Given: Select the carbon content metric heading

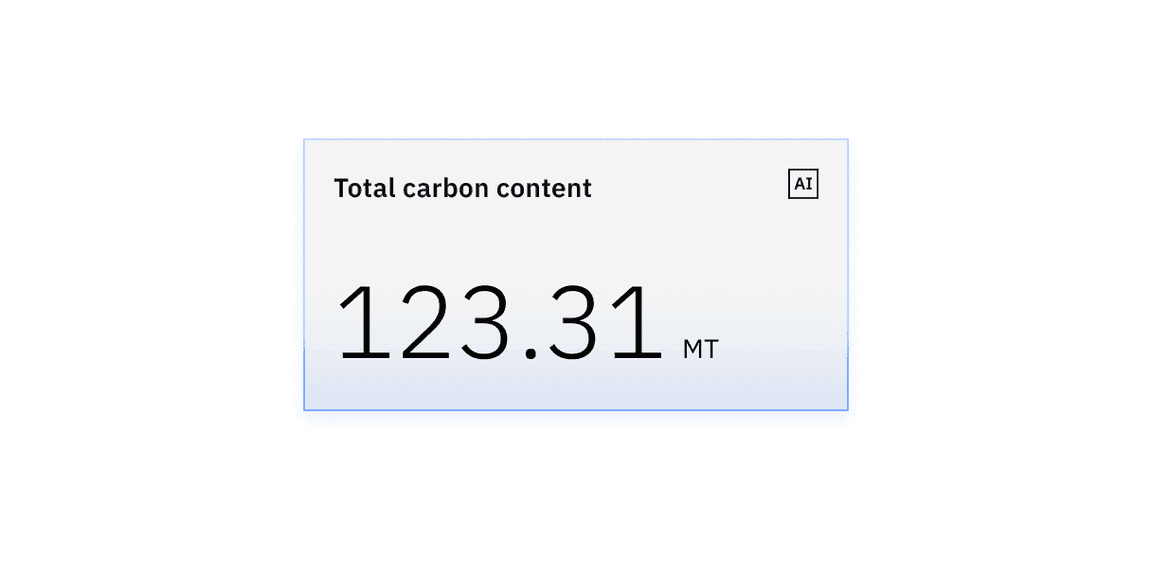Looking at the screenshot, I should [x=463, y=188].
